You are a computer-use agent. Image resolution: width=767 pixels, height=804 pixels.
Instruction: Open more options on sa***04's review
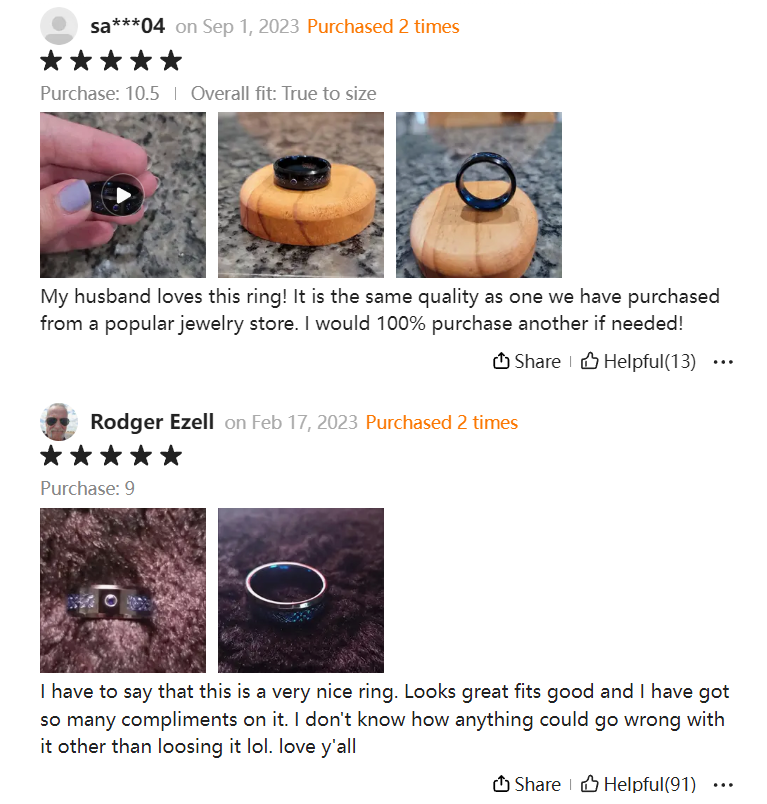(723, 362)
